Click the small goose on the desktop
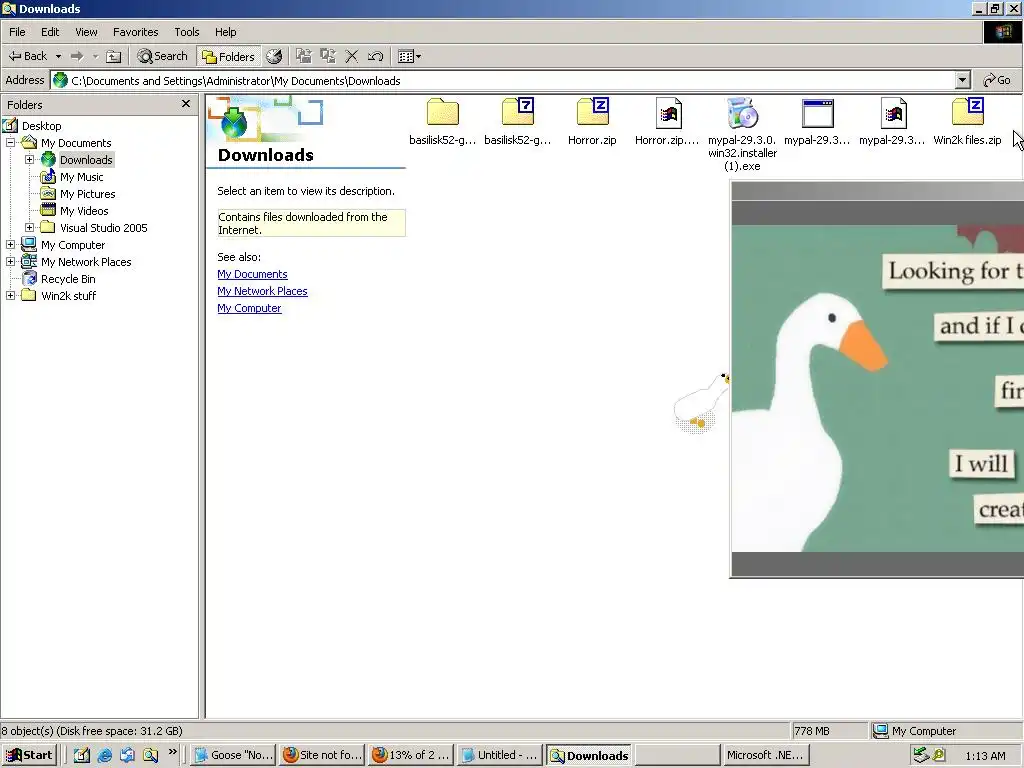This screenshot has width=1024, height=768. [701, 404]
